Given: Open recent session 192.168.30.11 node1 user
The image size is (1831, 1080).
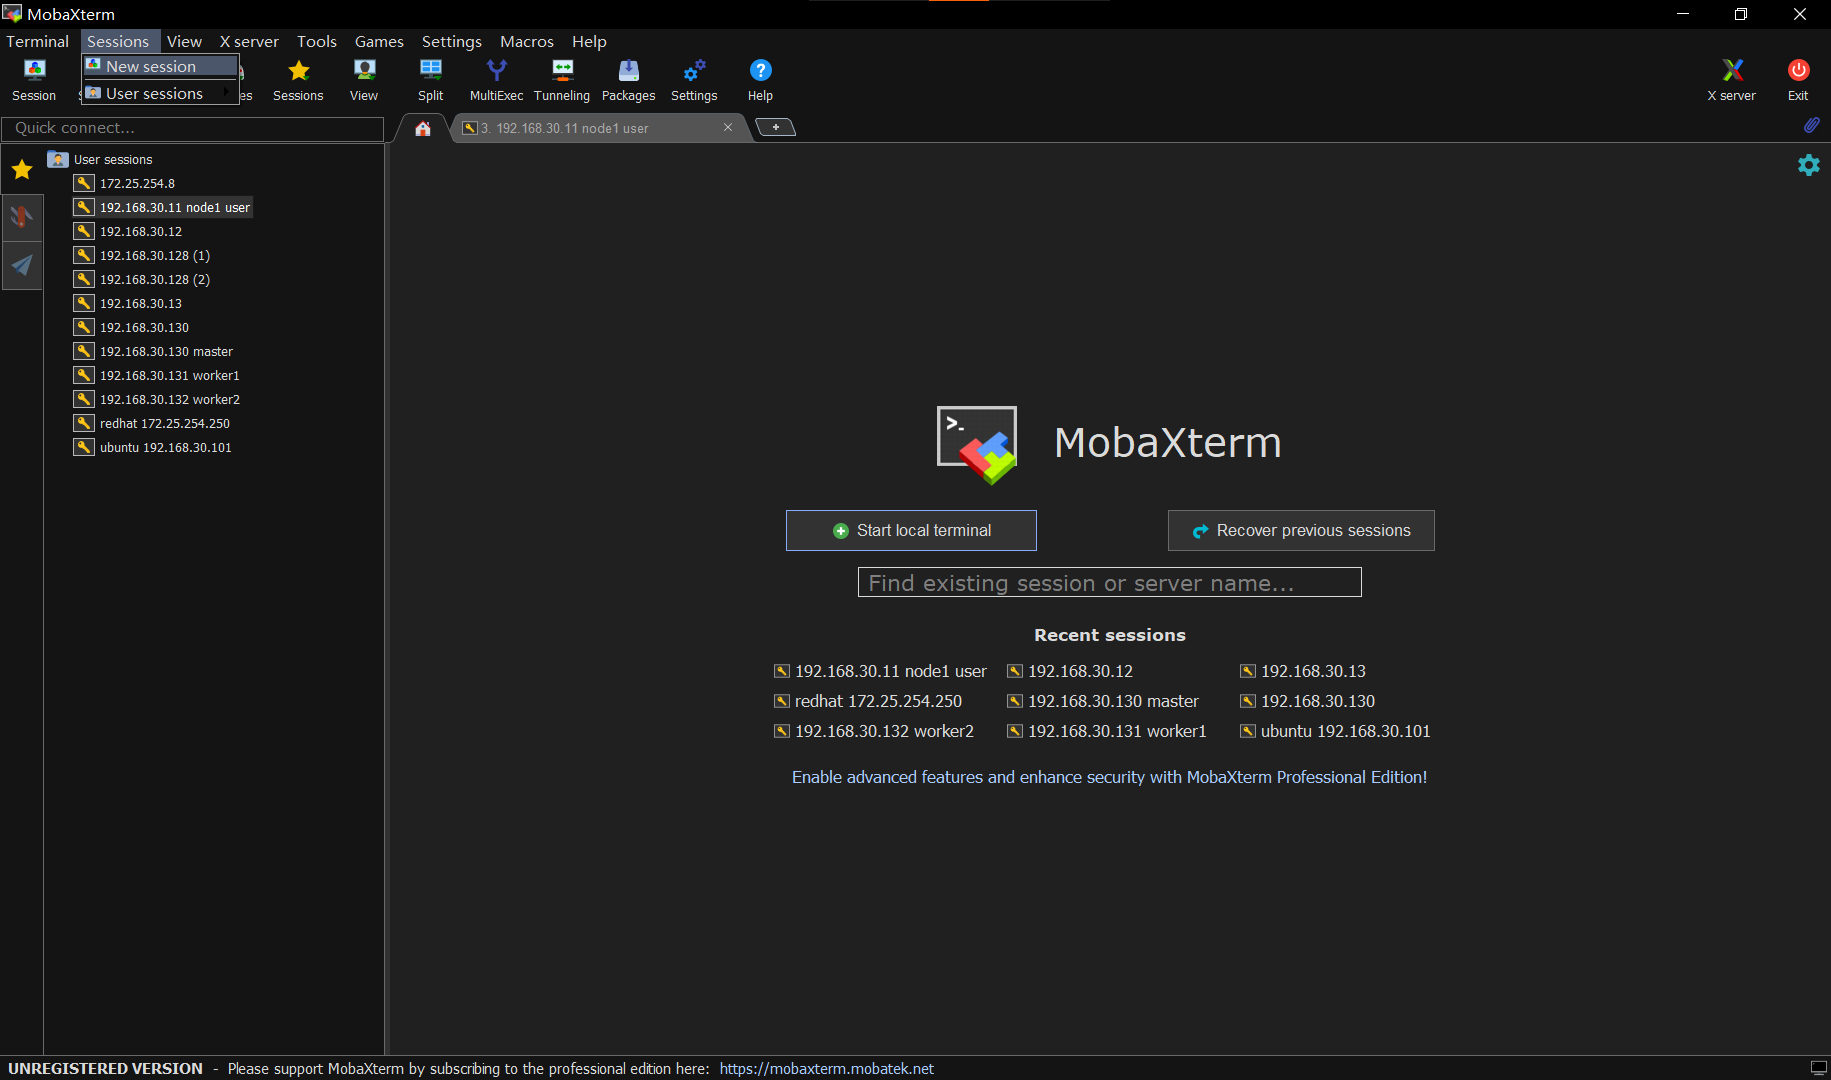Looking at the screenshot, I should (x=881, y=671).
